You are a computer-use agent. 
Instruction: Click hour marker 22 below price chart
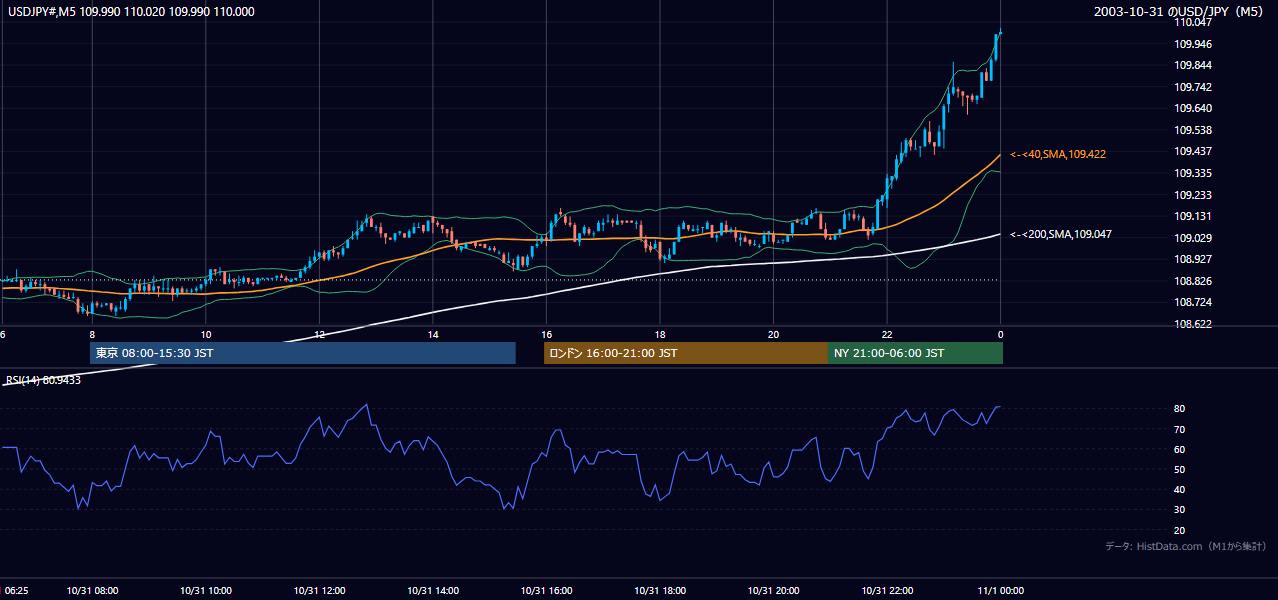tap(887, 334)
